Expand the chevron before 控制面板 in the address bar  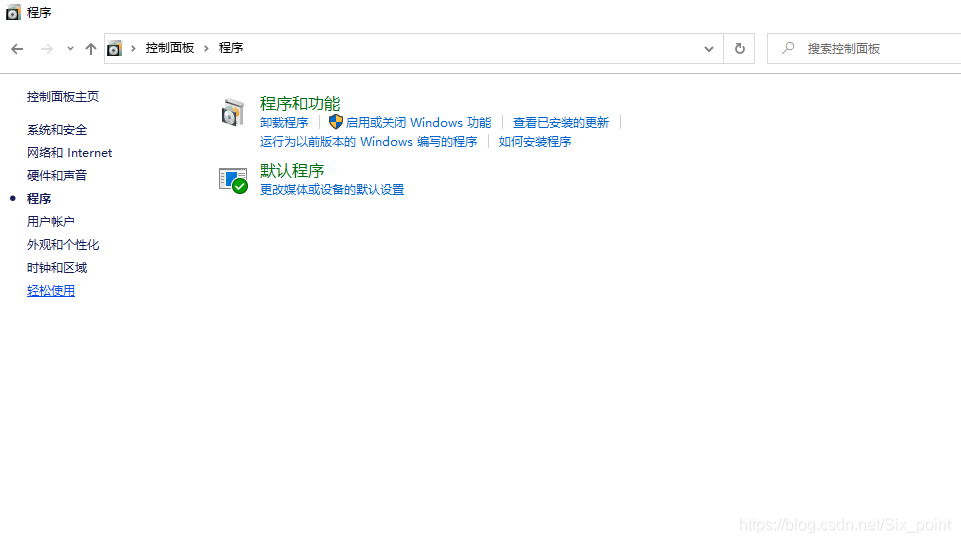click(133, 48)
